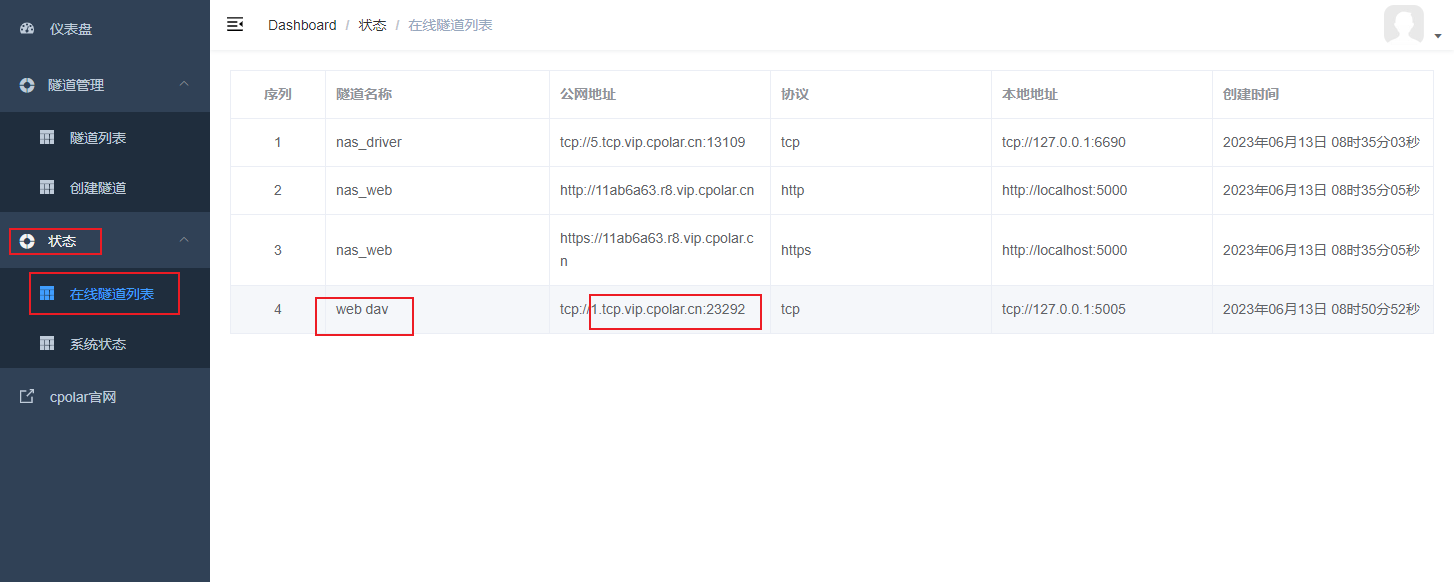Viewport: 1454px width, 582px height.
Task: Click the address tcp://5.tcp.vip.cpolar.cn:13109
Action: point(652,142)
